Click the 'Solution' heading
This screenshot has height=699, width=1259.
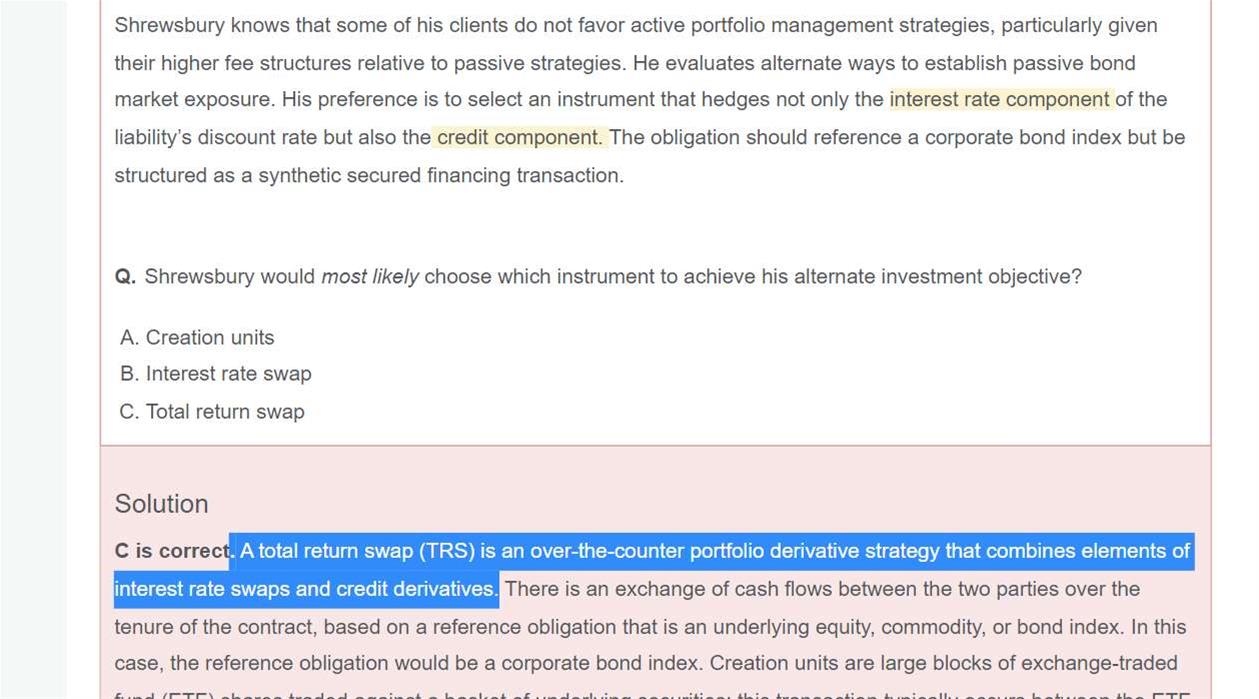point(161,504)
